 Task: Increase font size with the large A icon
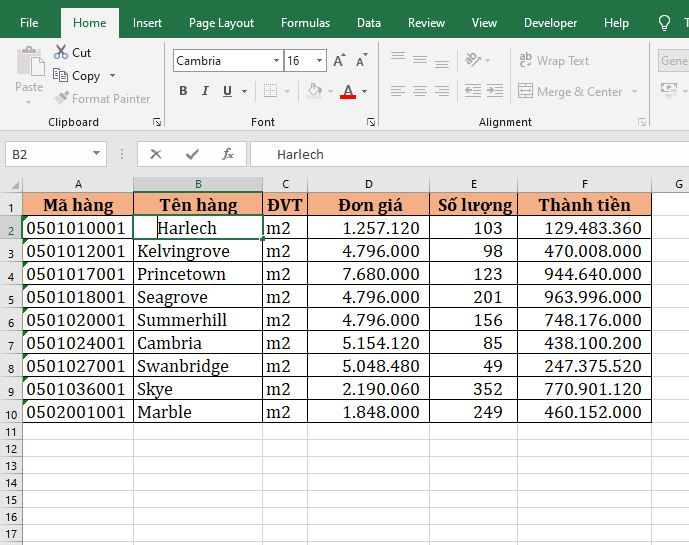[339, 61]
